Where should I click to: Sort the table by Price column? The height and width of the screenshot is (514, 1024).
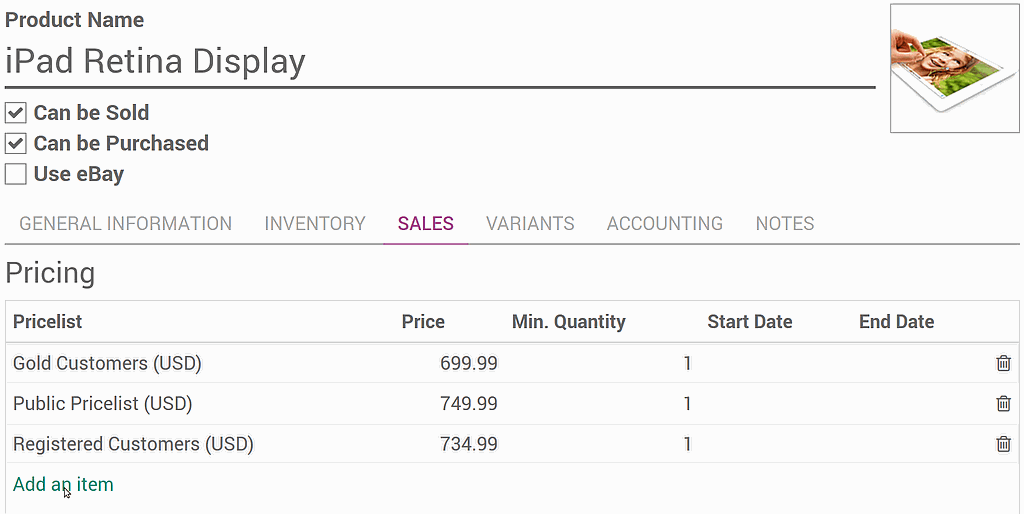coord(423,321)
